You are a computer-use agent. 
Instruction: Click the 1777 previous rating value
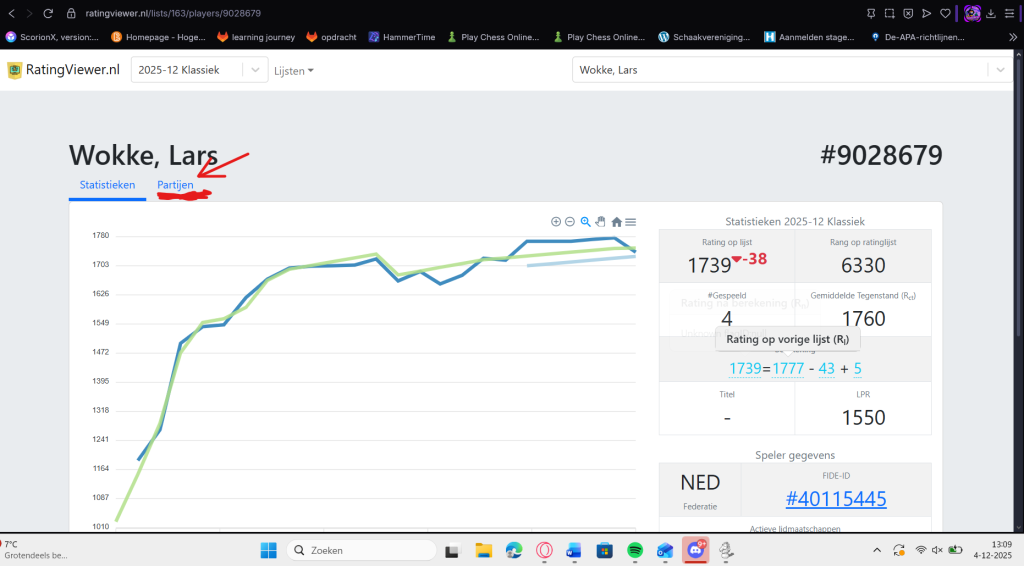(x=789, y=369)
